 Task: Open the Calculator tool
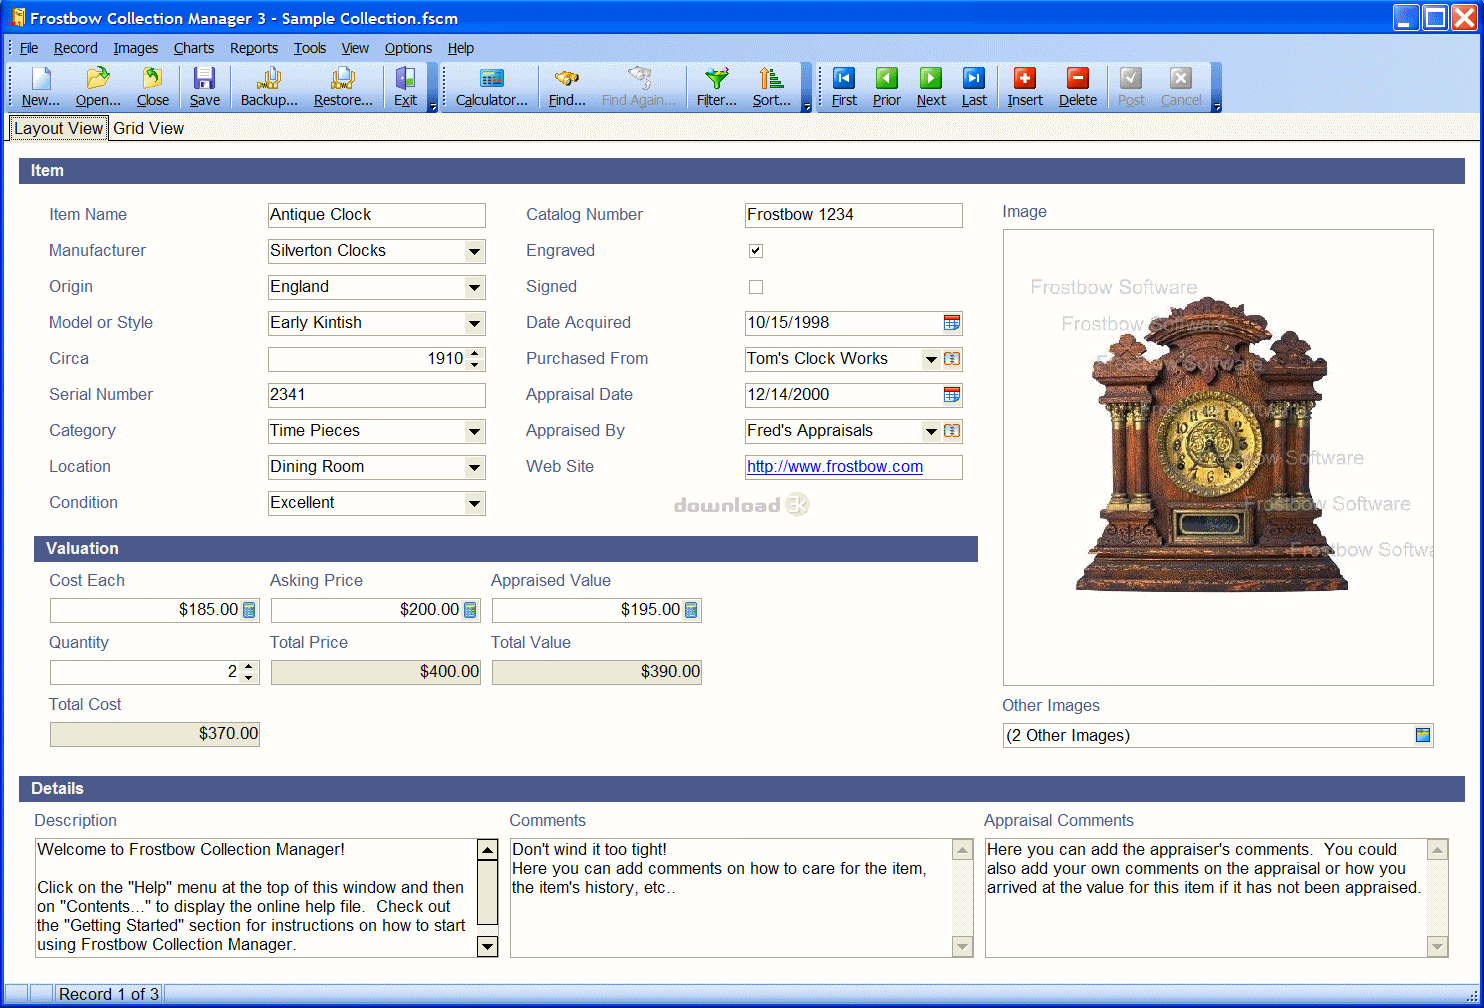pyautogui.click(x=491, y=87)
